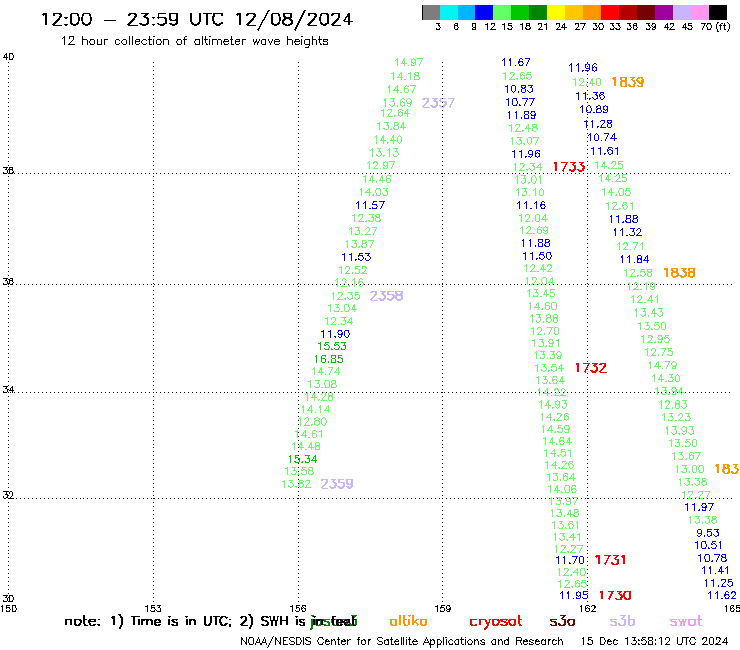740x650 pixels.
Task: Select the blue wave height value '10.83'
Action: [519, 89]
